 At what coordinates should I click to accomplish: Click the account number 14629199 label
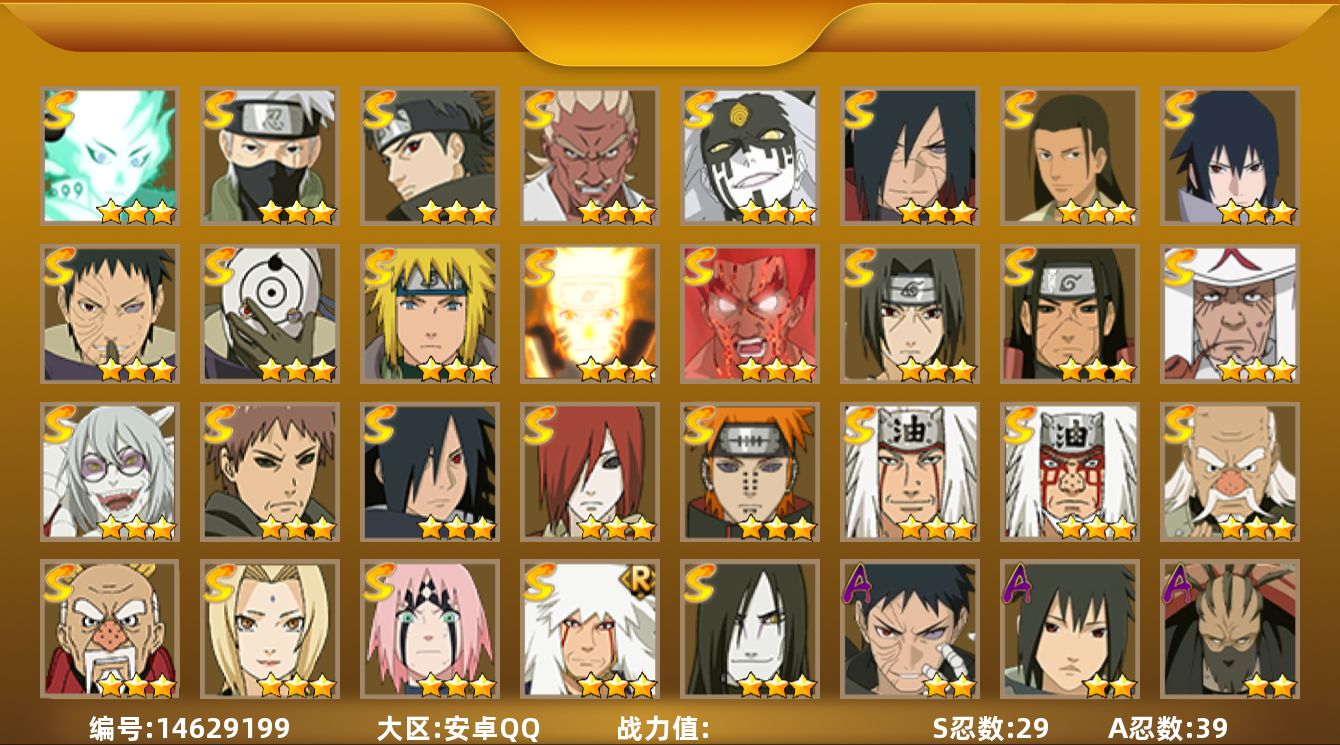190,728
